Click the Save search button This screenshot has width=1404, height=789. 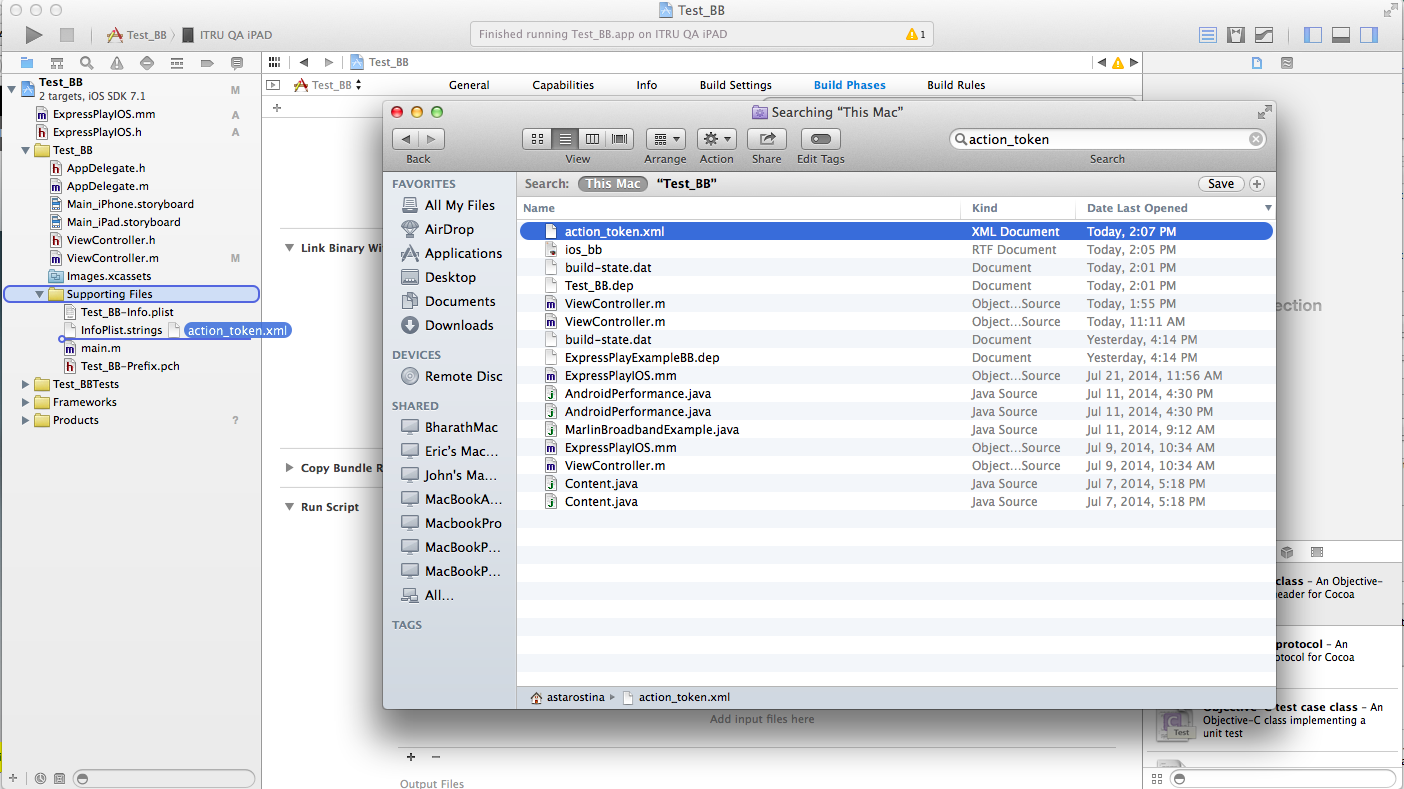[1220, 184]
